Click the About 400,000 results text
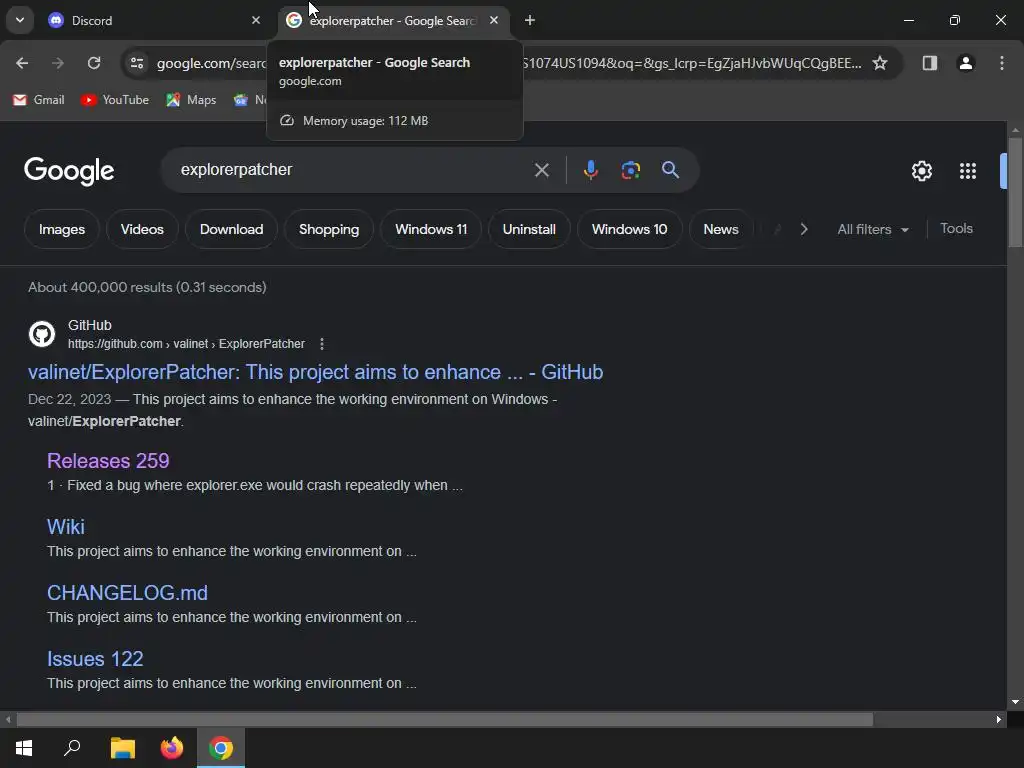Image resolution: width=1024 pixels, height=768 pixels. click(147, 287)
